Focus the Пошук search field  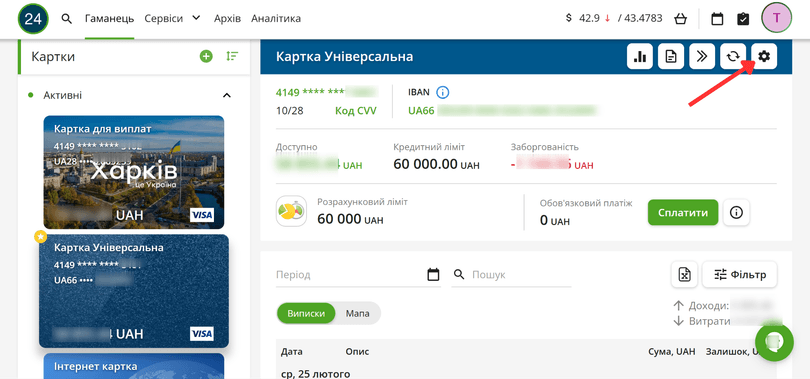(511, 275)
